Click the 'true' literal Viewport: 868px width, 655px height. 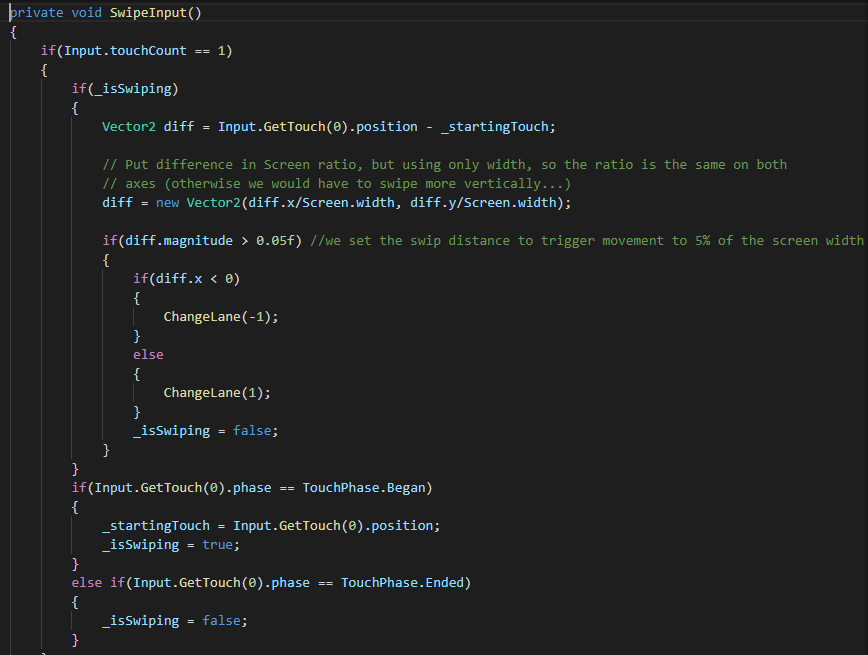point(217,545)
